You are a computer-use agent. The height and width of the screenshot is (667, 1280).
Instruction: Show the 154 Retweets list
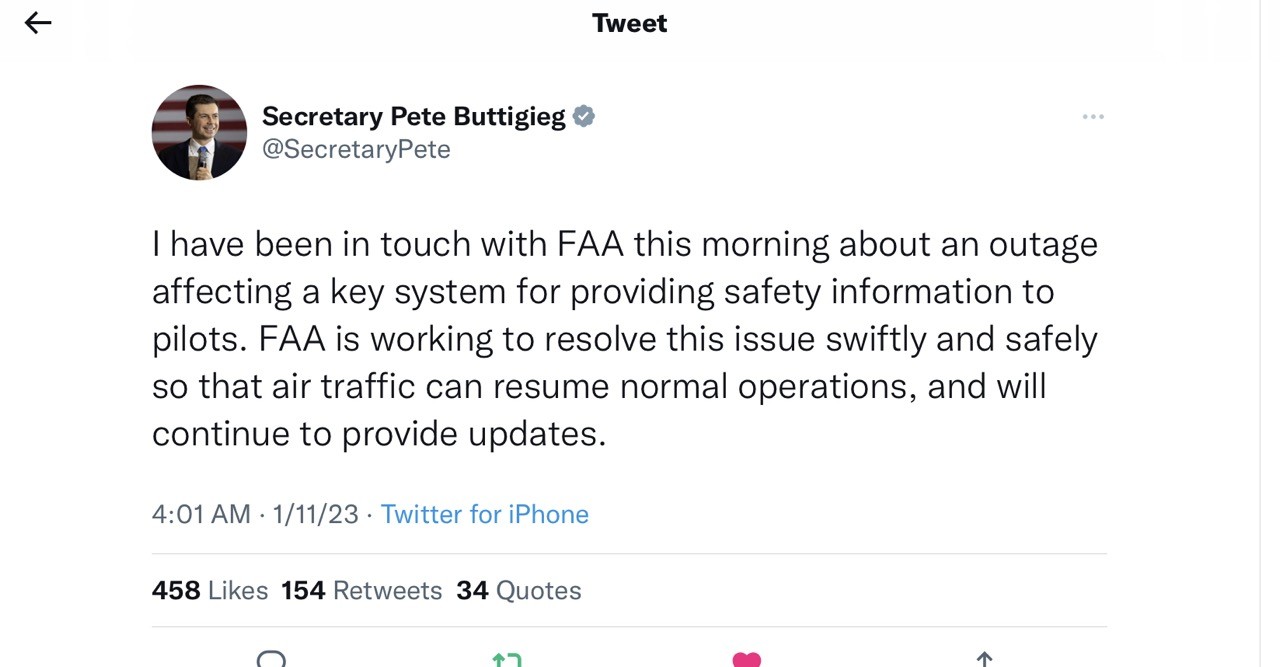[x=361, y=591]
